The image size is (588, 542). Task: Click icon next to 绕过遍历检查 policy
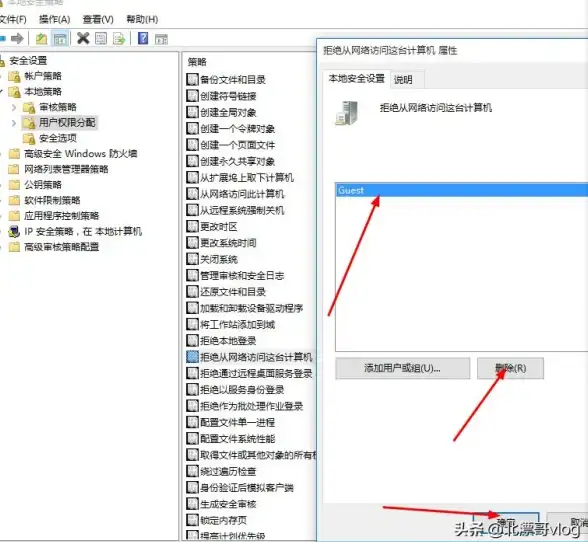point(192,471)
